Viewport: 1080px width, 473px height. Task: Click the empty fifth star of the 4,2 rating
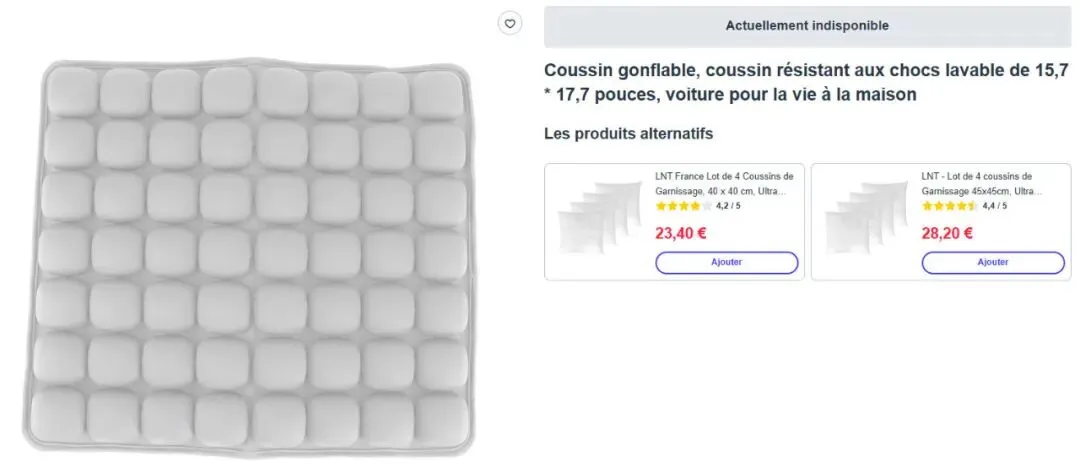pyautogui.click(x=707, y=206)
